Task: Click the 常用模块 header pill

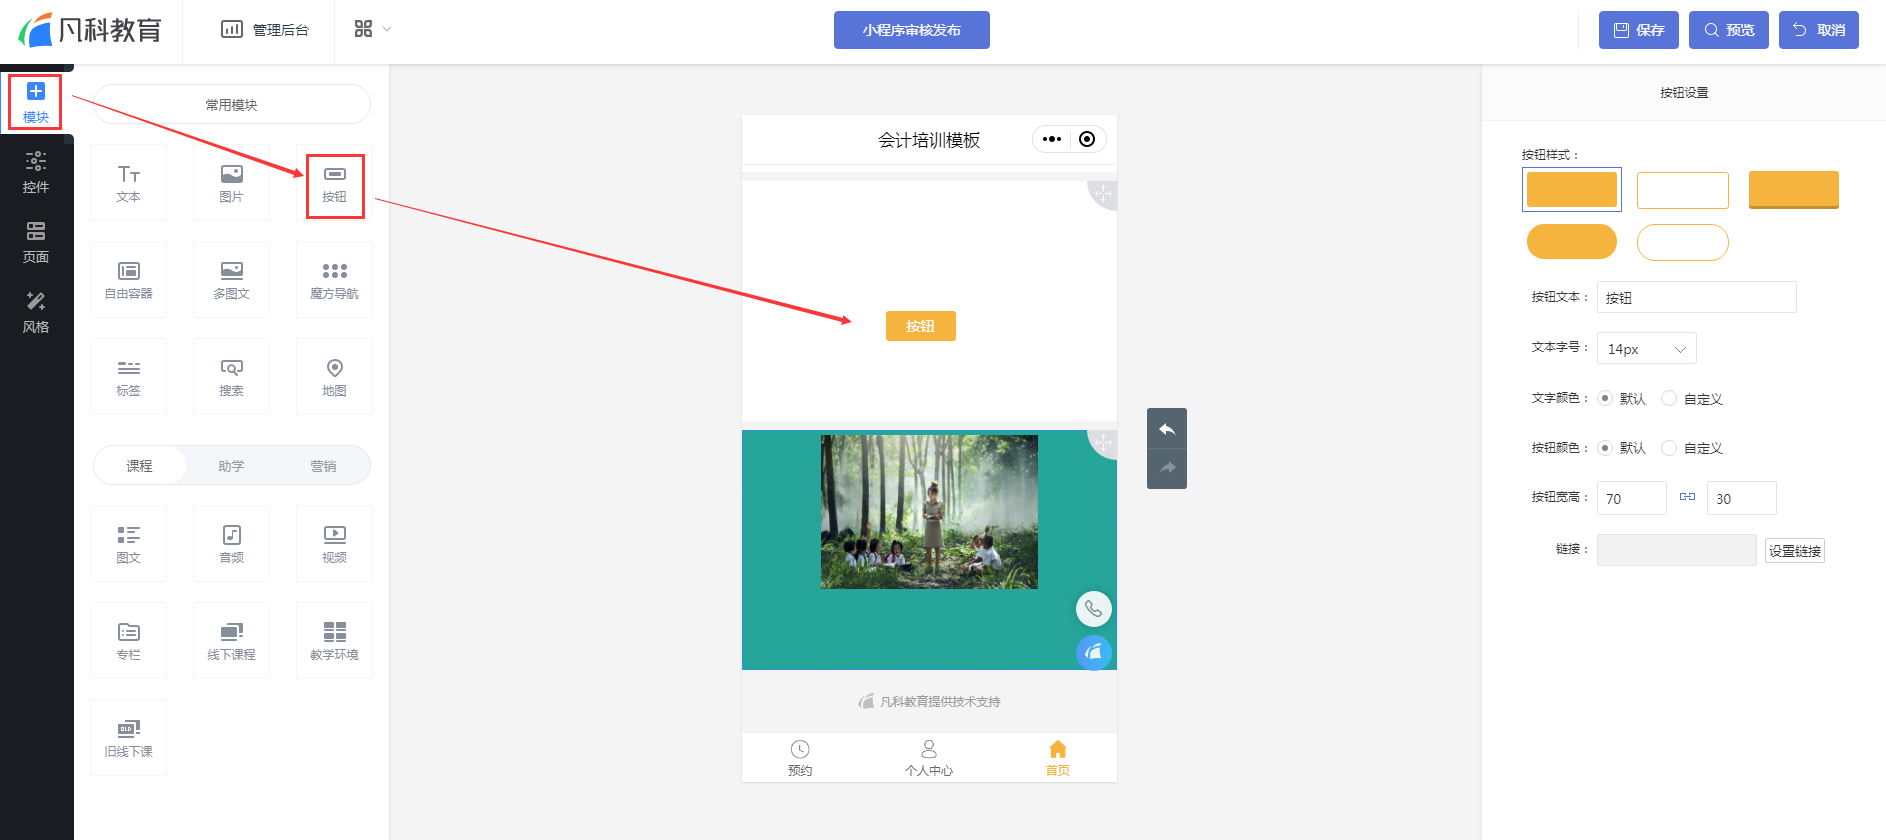Action: point(231,104)
